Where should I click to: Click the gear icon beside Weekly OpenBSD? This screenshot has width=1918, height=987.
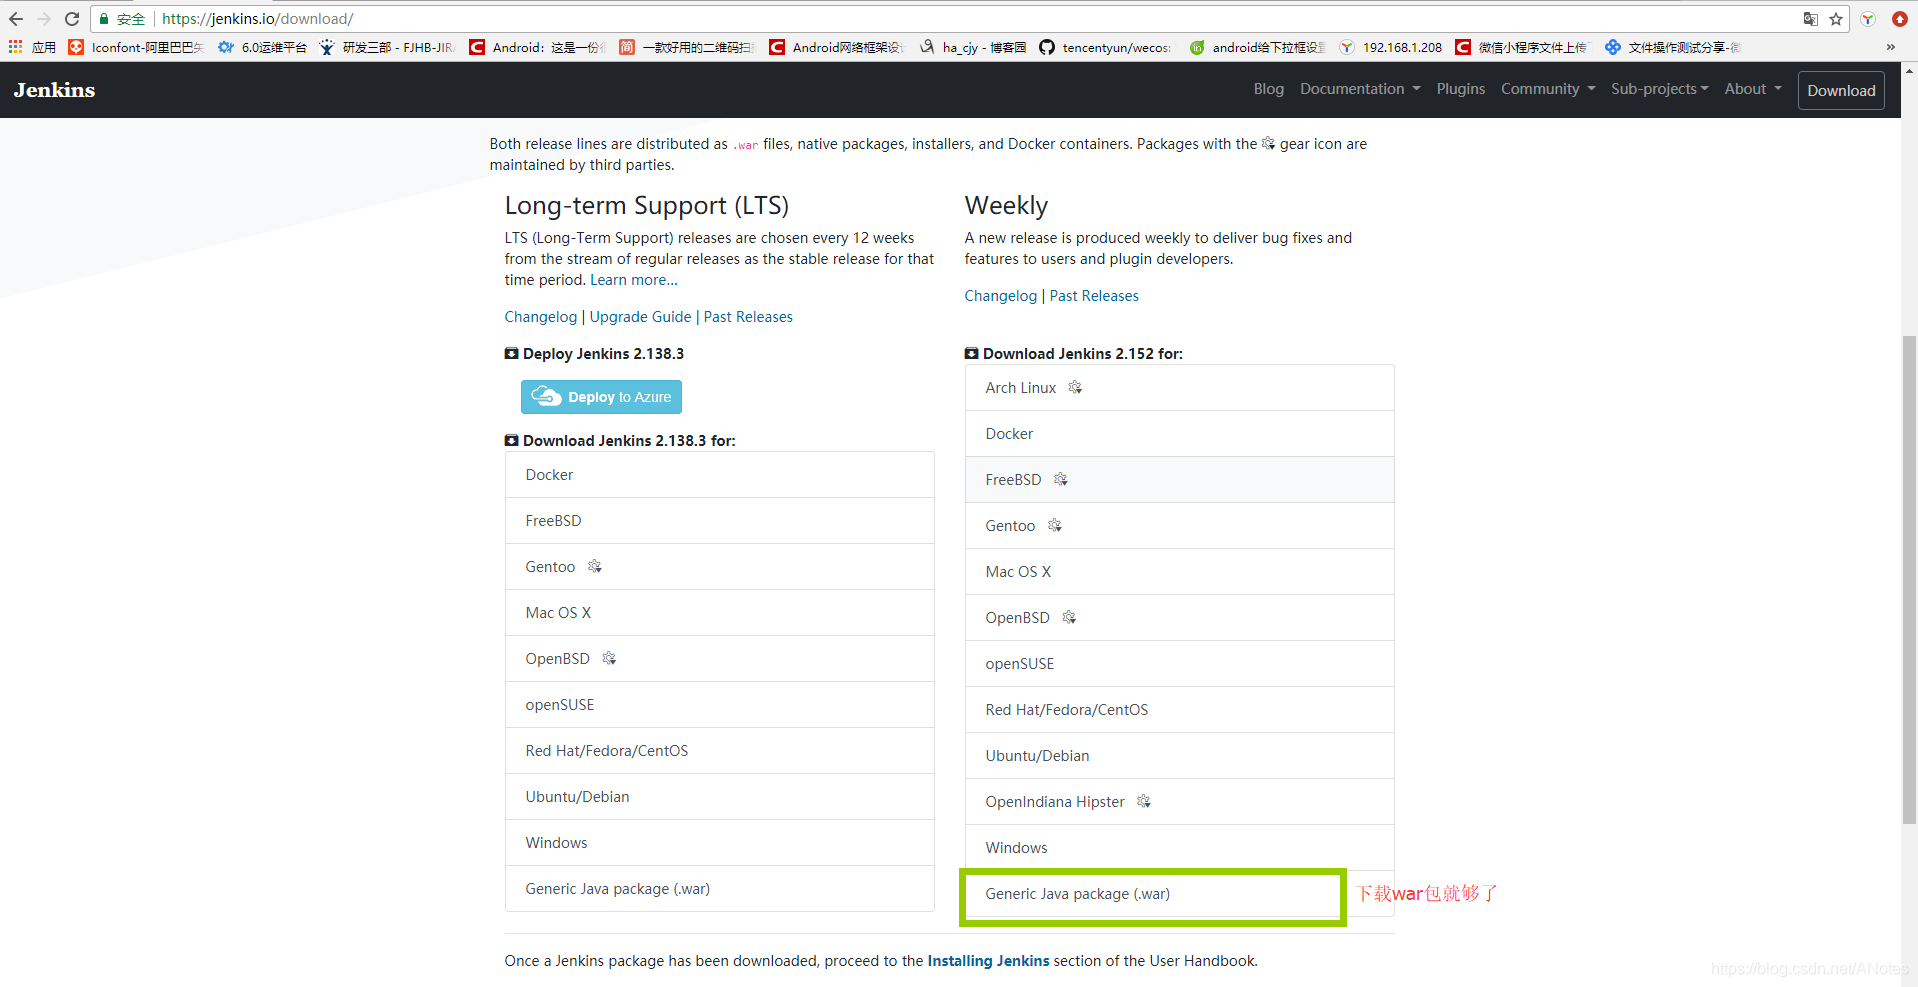1069,617
